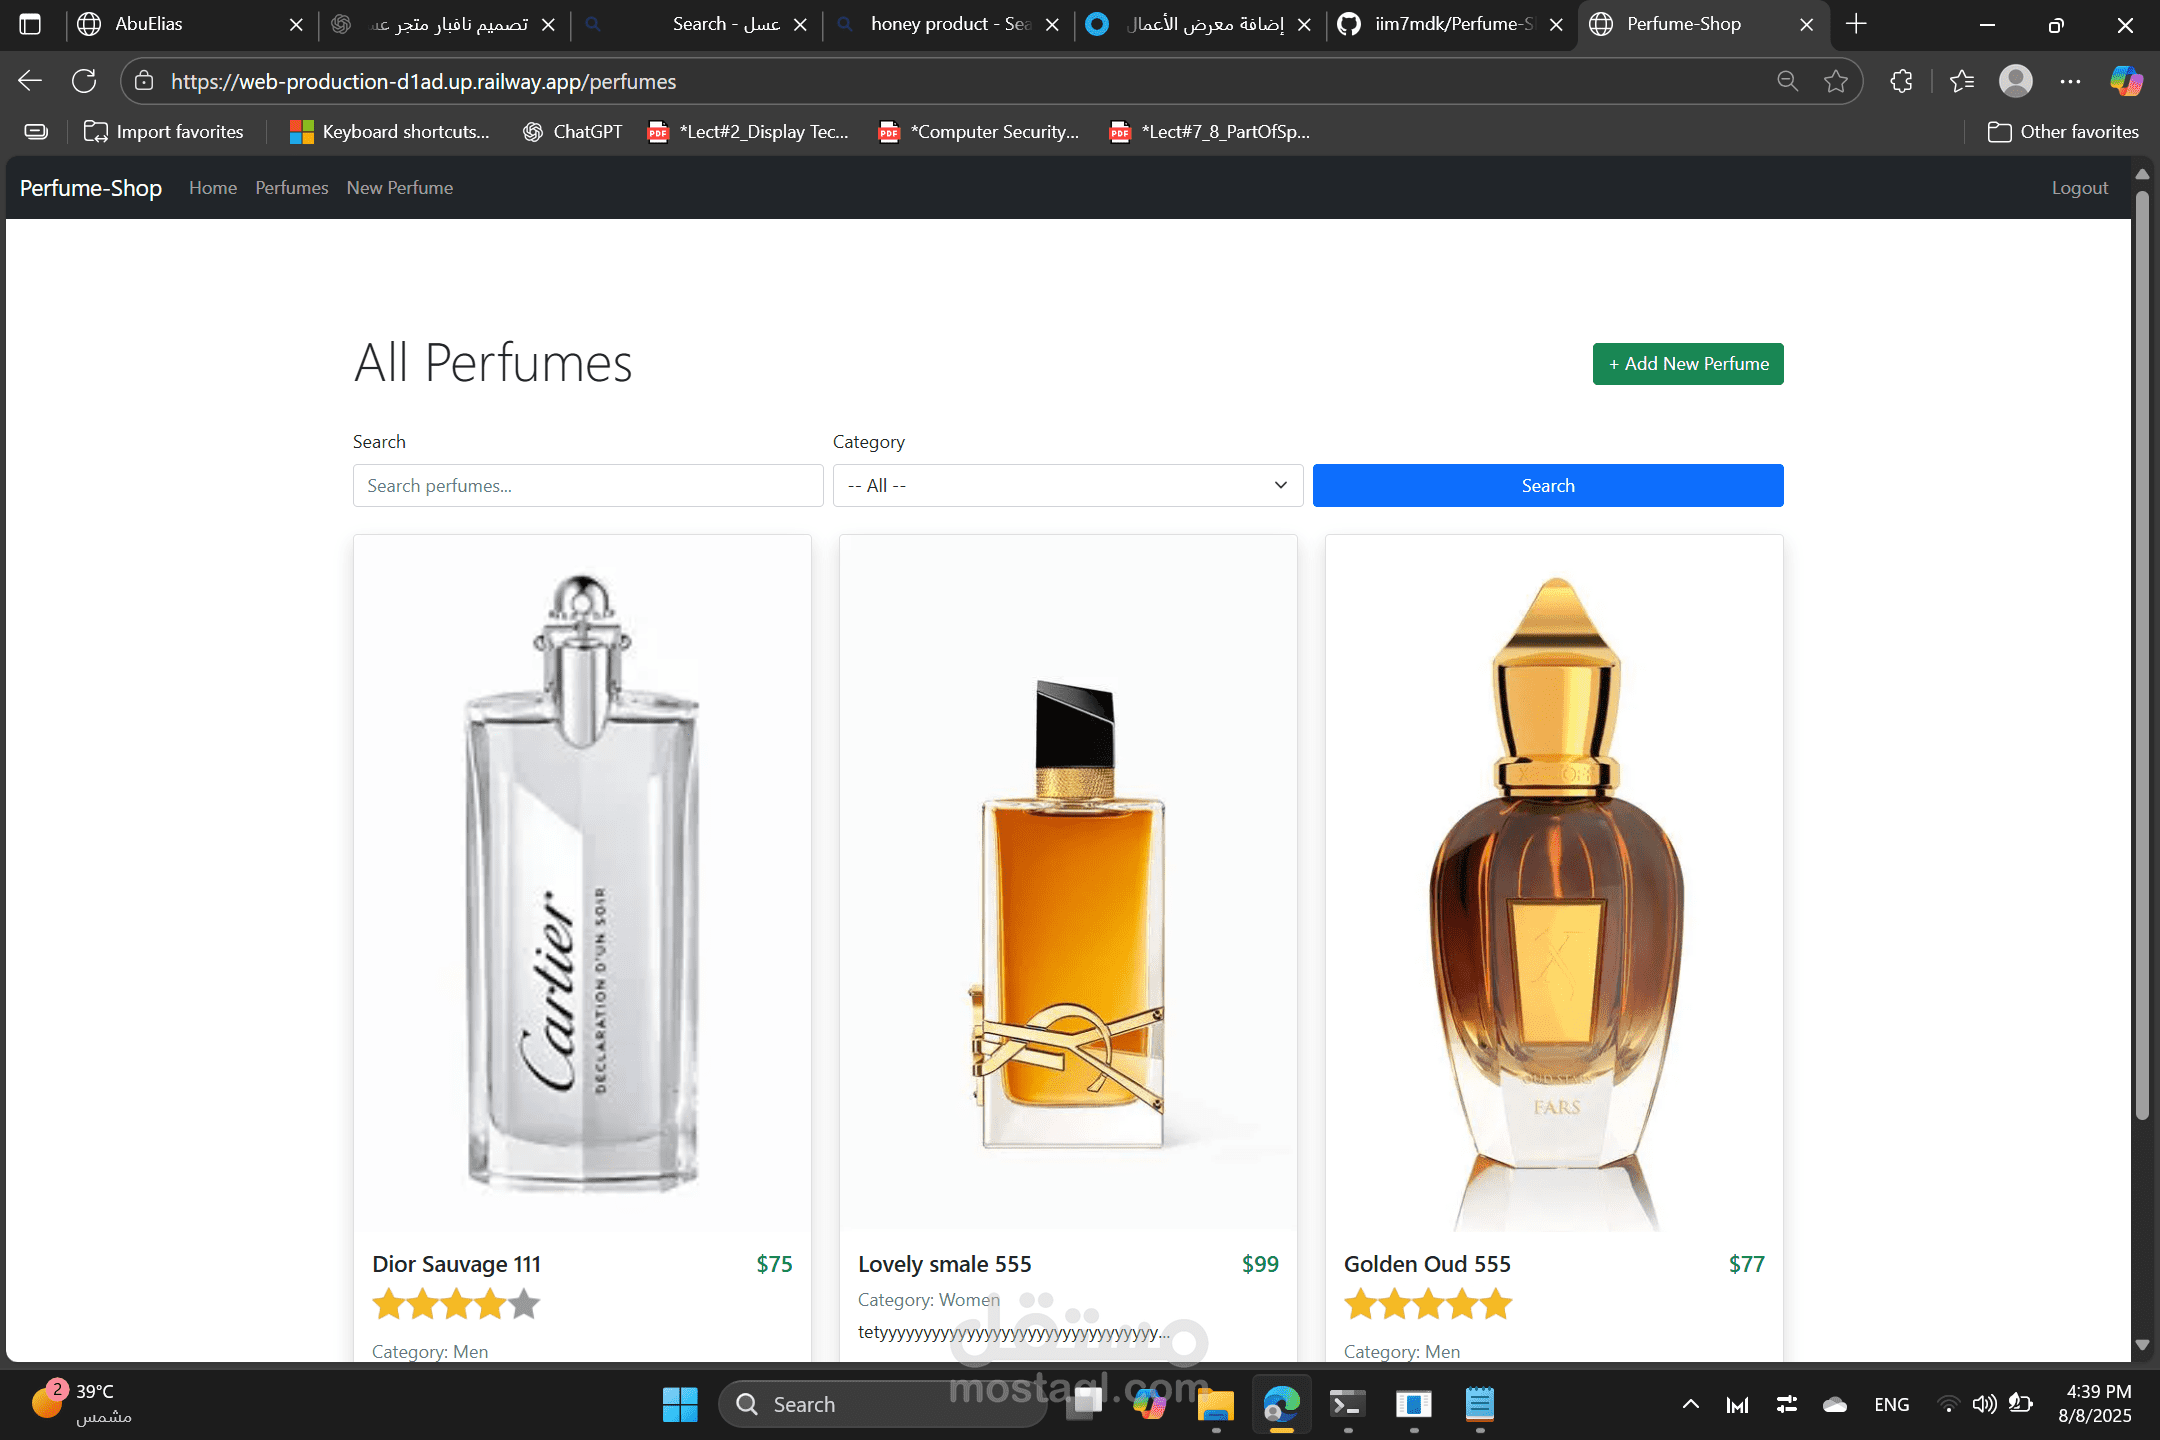Close the honey product search tab
The height and width of the screenshot is (1440, 2160).
pyautogui.click(x=1052, y=25)
